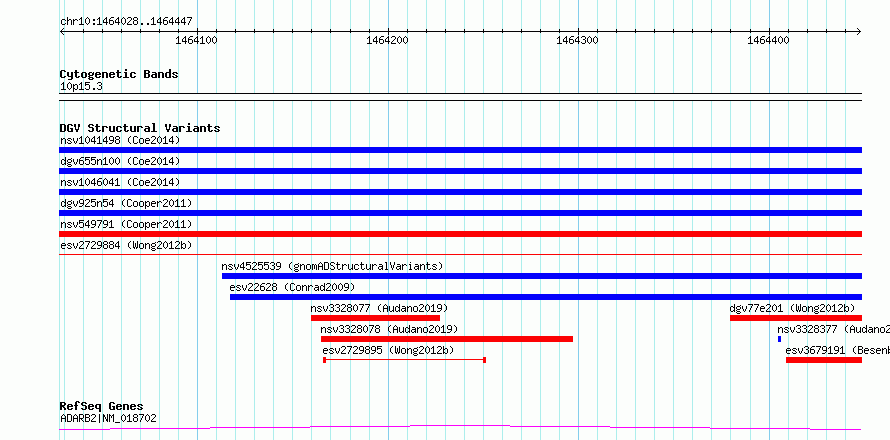Select the thin red line under esv2729884
Screen dimensions: 890x440
click(460, 255)
